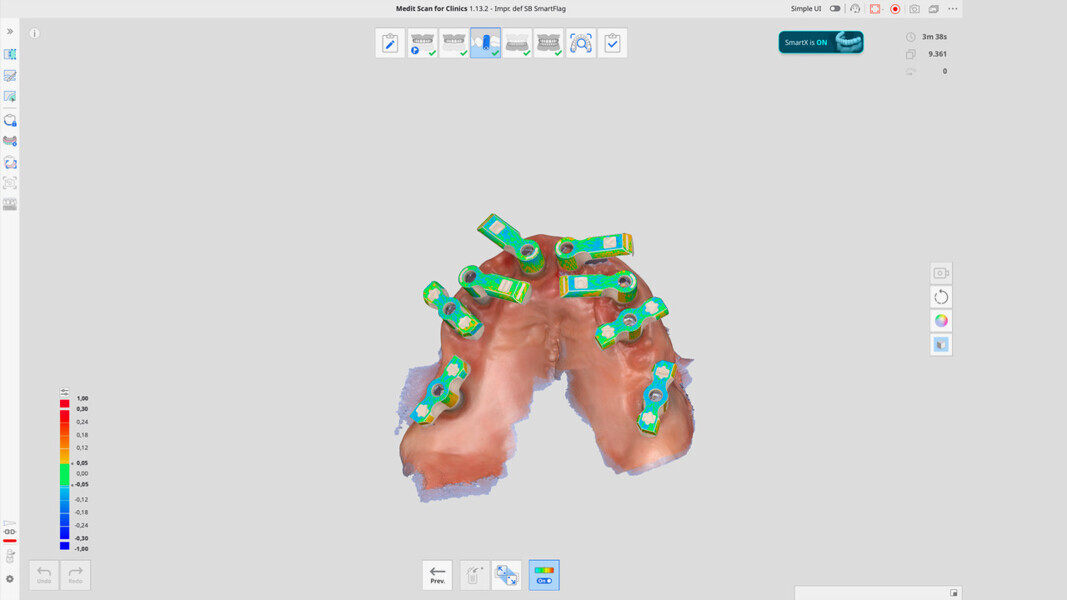Expand the capture area options dropdown
The height and width of the screenshot is (600, 1067).
(883, 8)
